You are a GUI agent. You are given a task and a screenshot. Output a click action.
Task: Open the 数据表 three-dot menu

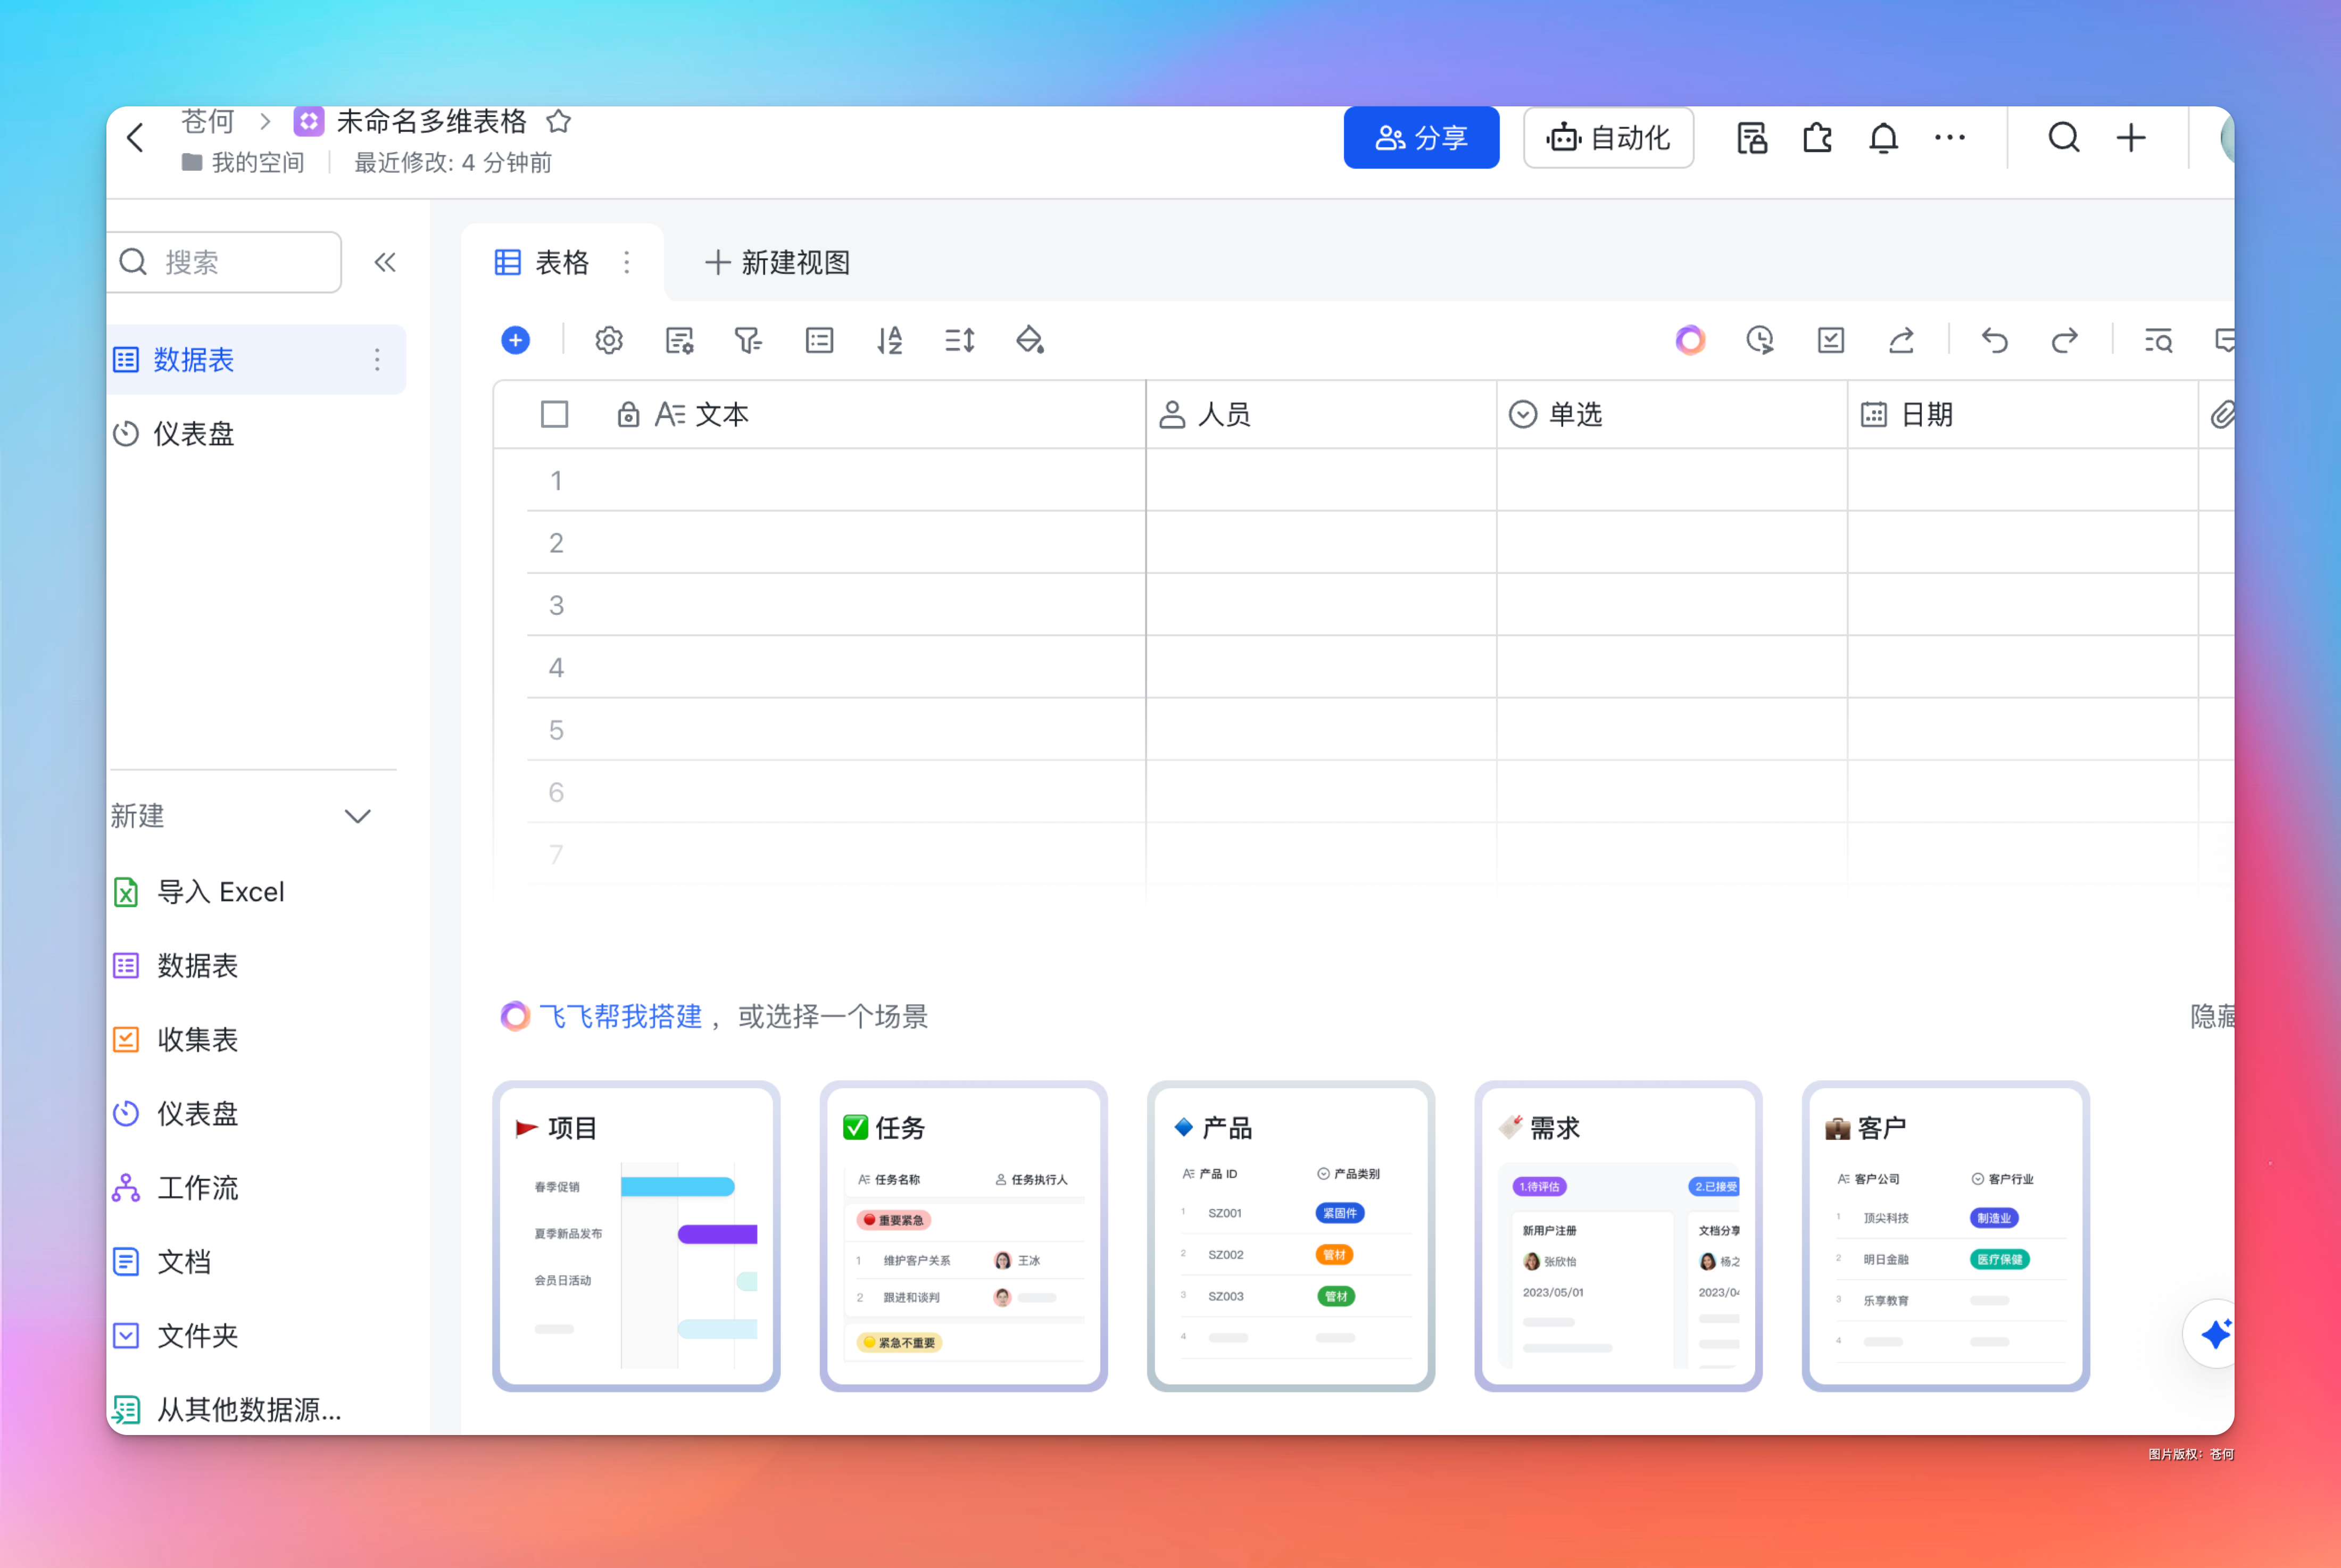[377, 360]
